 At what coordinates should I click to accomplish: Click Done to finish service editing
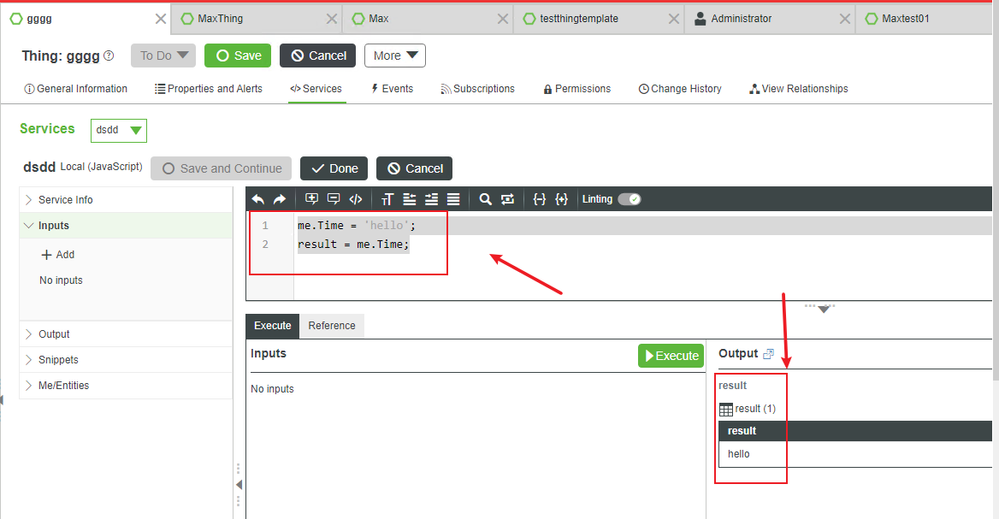(x=334, y=169)
